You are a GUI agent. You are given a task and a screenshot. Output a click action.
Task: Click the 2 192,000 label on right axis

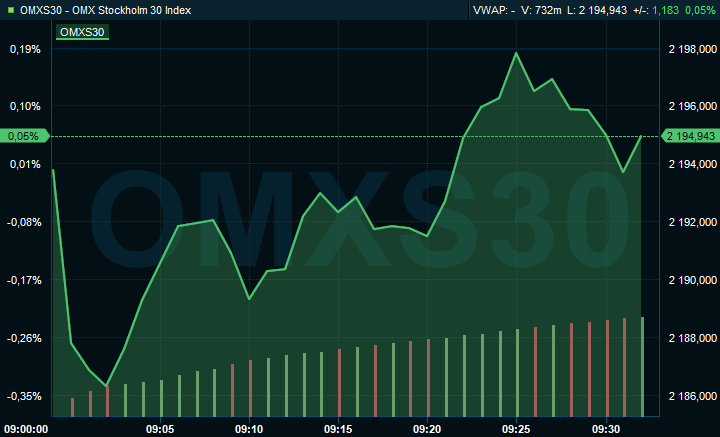pos(692,222)
